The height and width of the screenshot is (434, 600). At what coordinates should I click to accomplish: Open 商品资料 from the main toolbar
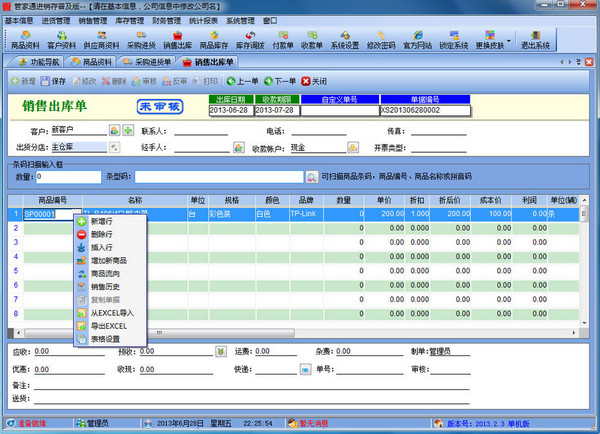(x=25, y=39)
